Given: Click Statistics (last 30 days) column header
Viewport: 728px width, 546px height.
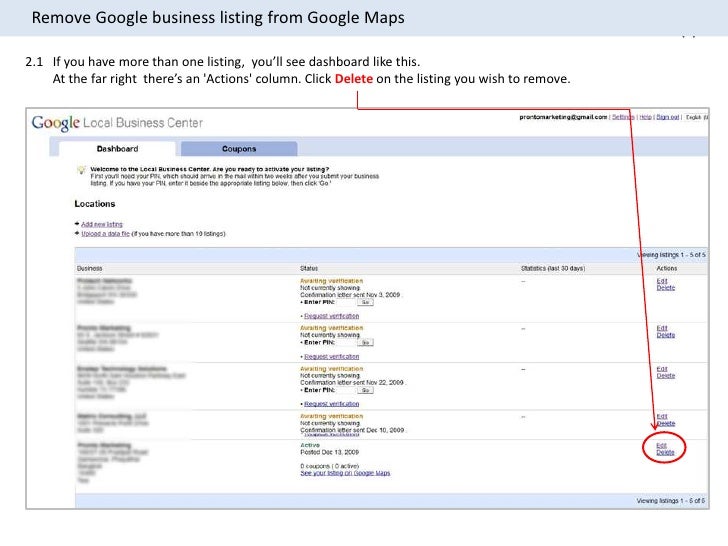Looking at the screenshot, I should 552,268.
